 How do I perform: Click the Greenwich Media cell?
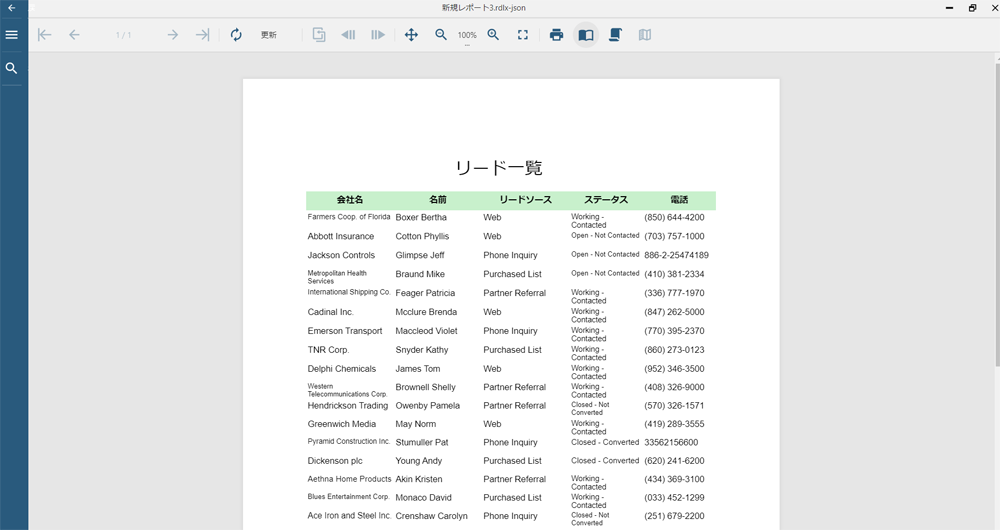(342, 423)
